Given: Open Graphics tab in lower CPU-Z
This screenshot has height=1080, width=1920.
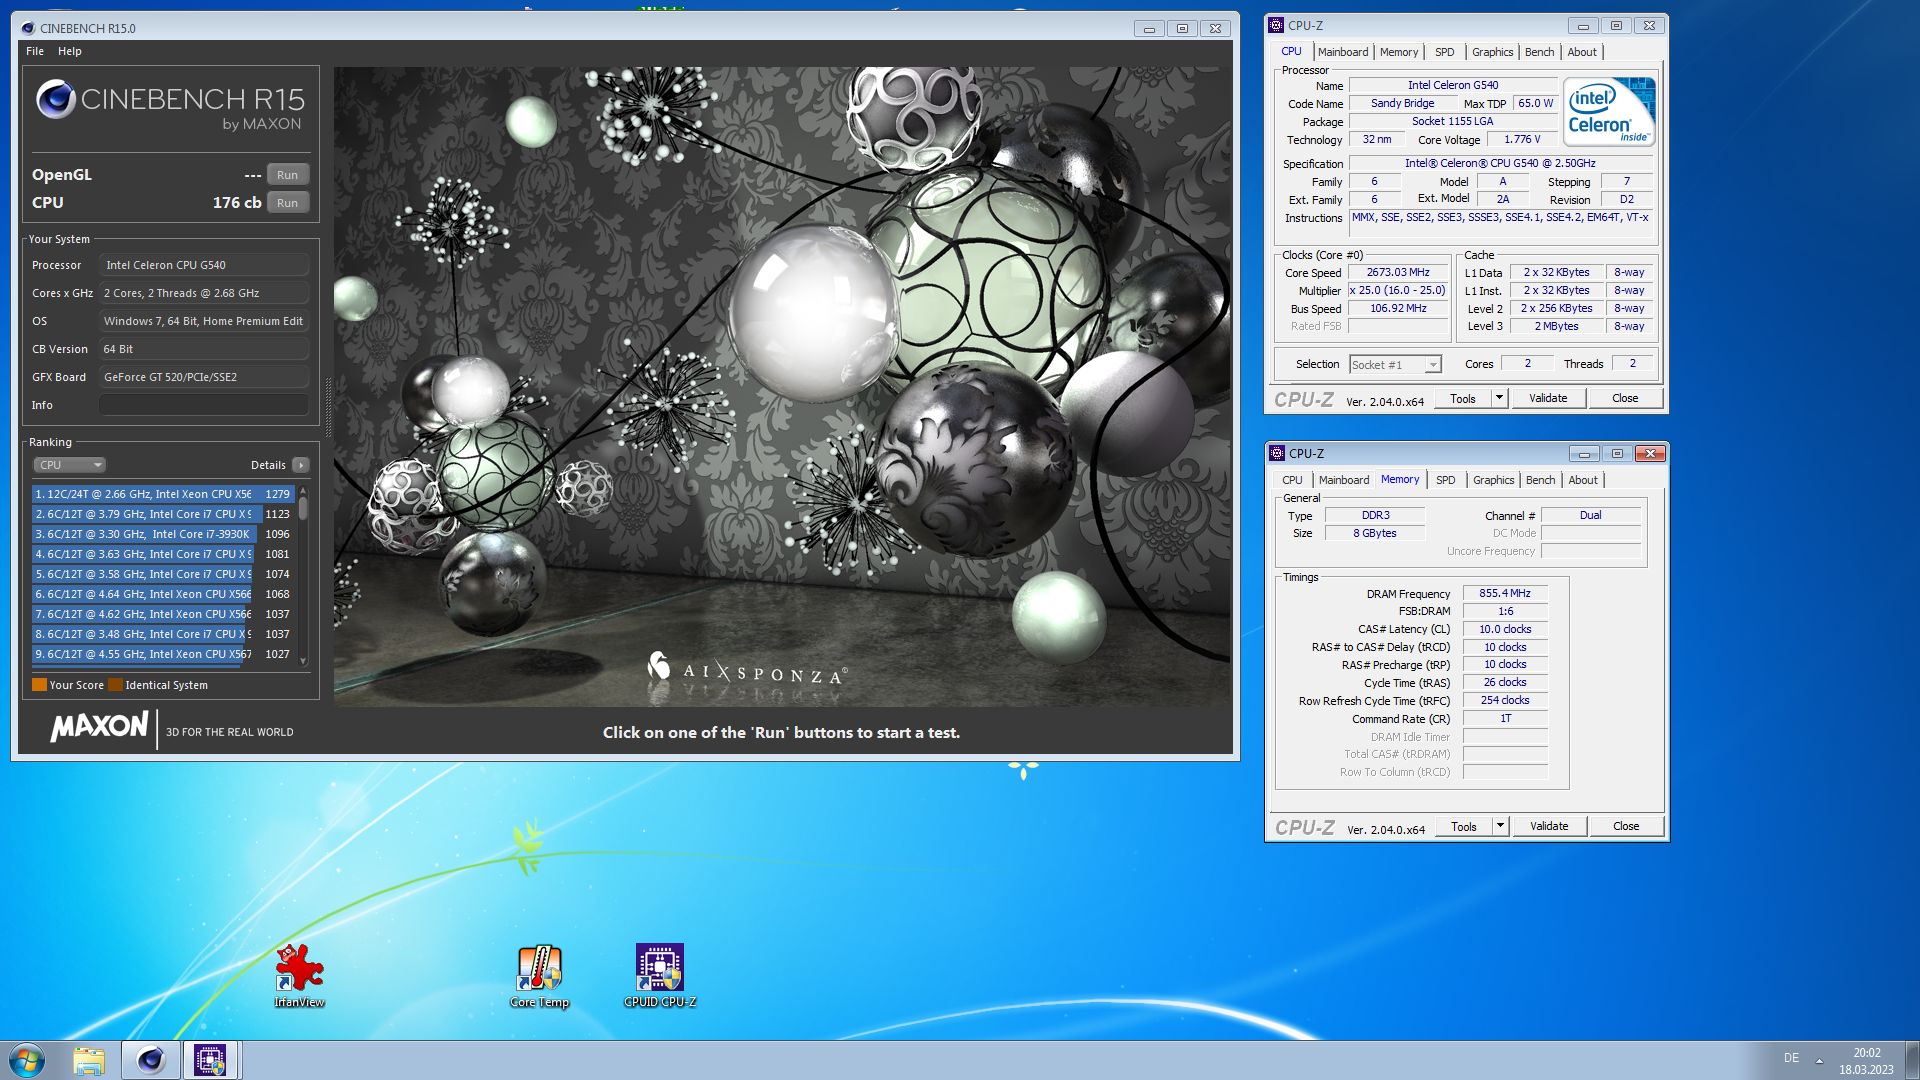Looking at the screenshot, I should tap(1494, 480).
